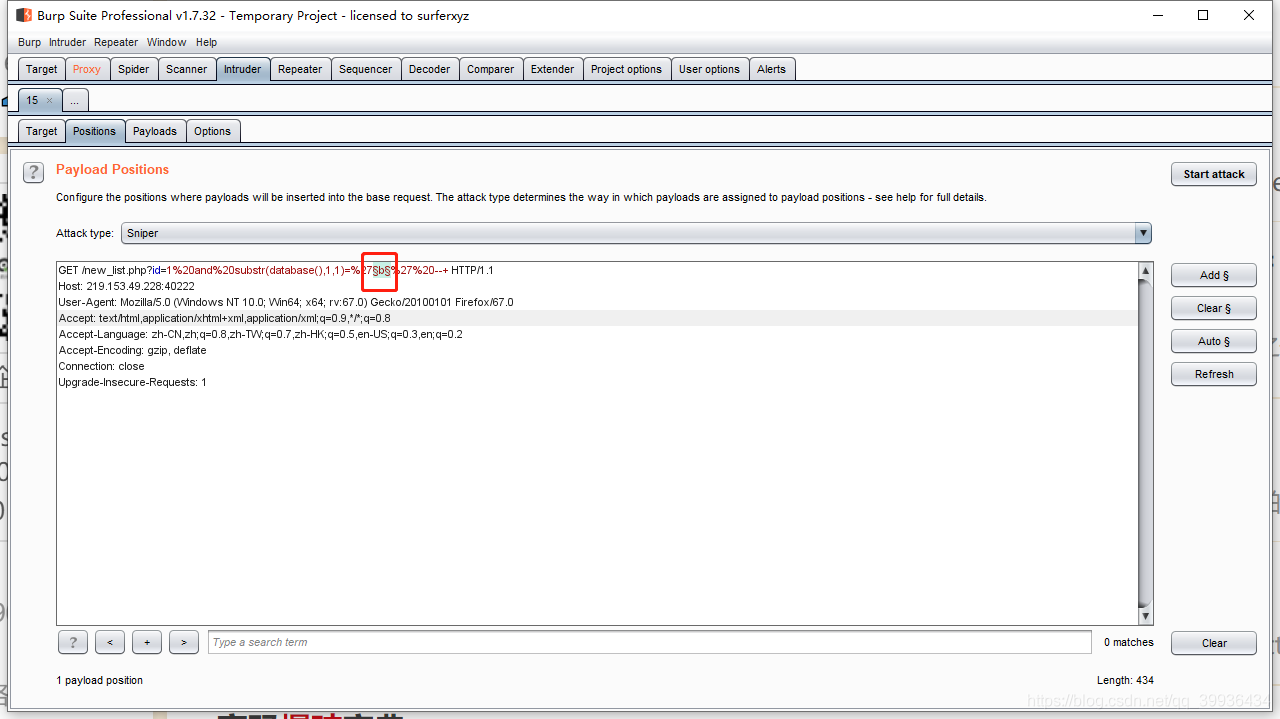Click the Clear search button
1280x719 pixels.
[1214, 643]
